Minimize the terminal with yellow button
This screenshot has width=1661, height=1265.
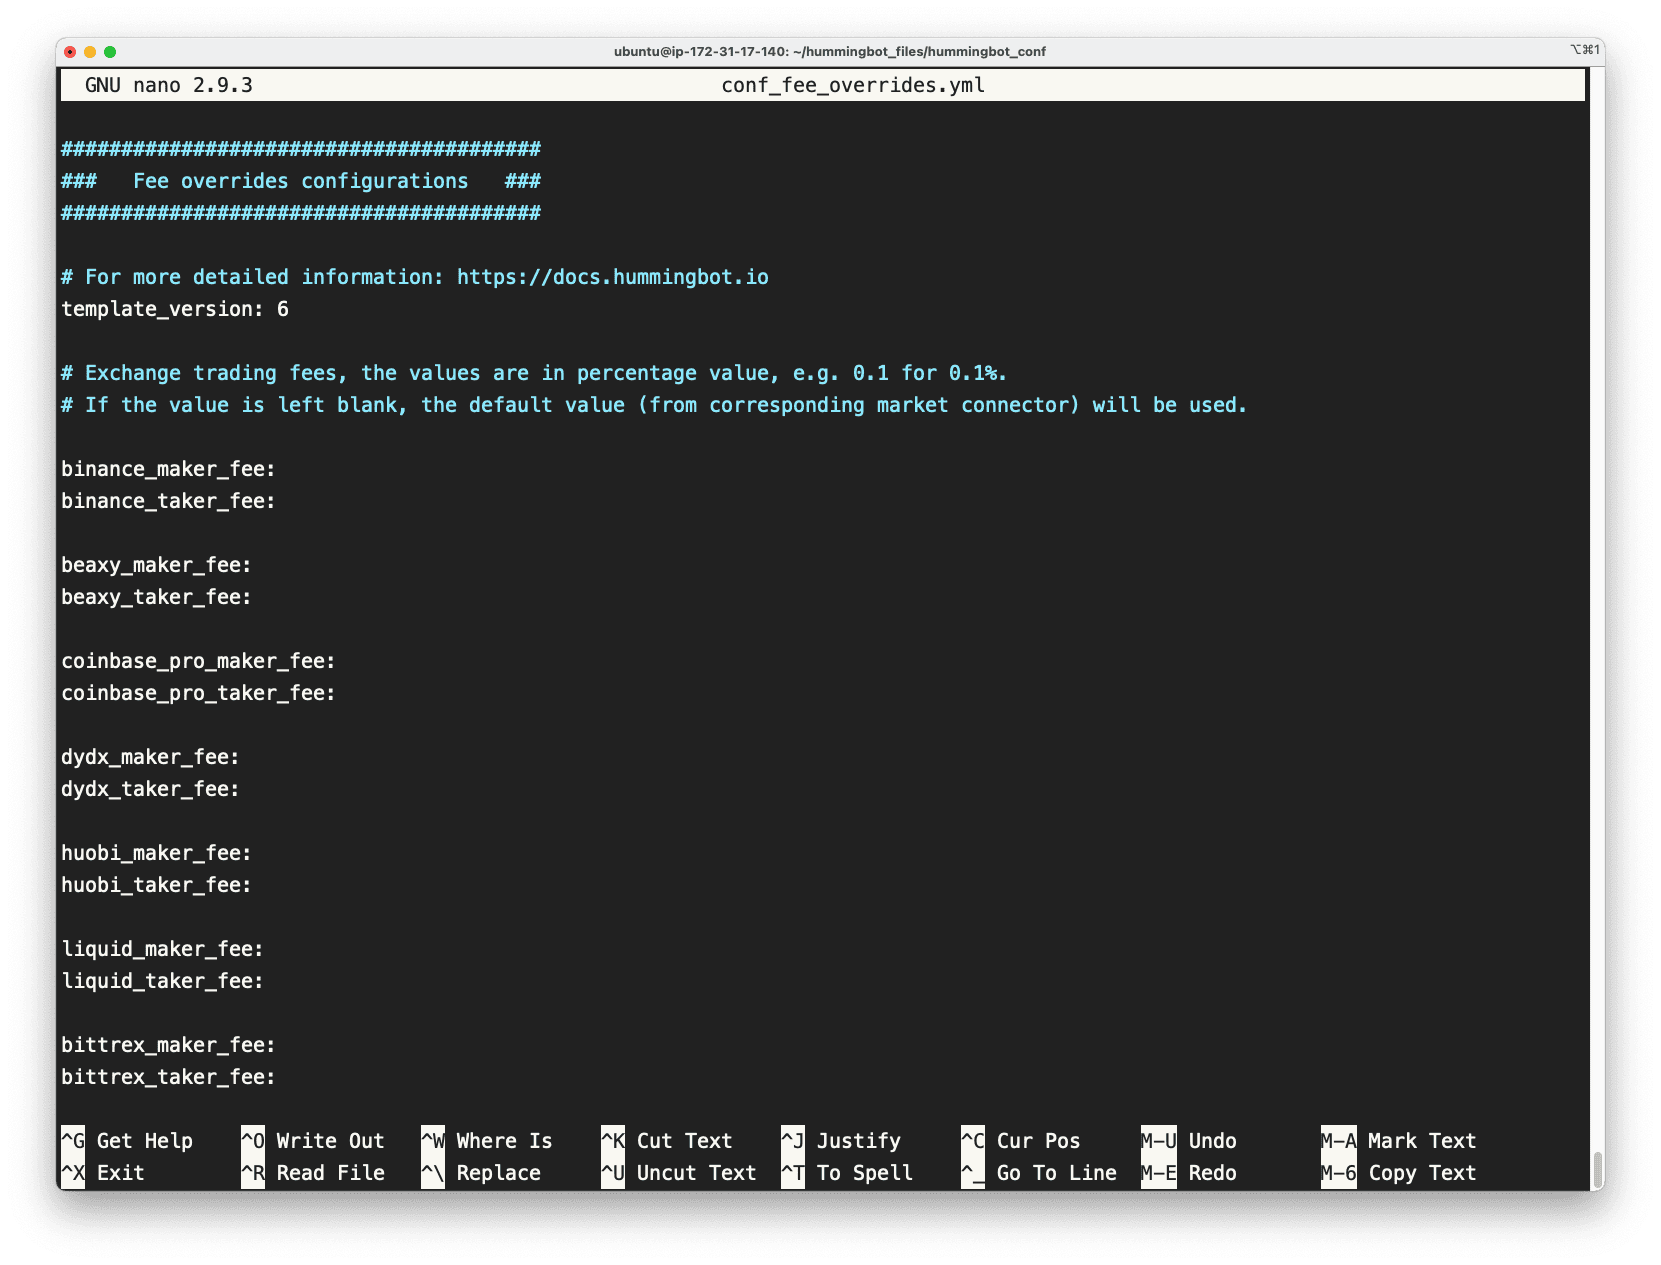click(90, 52)
